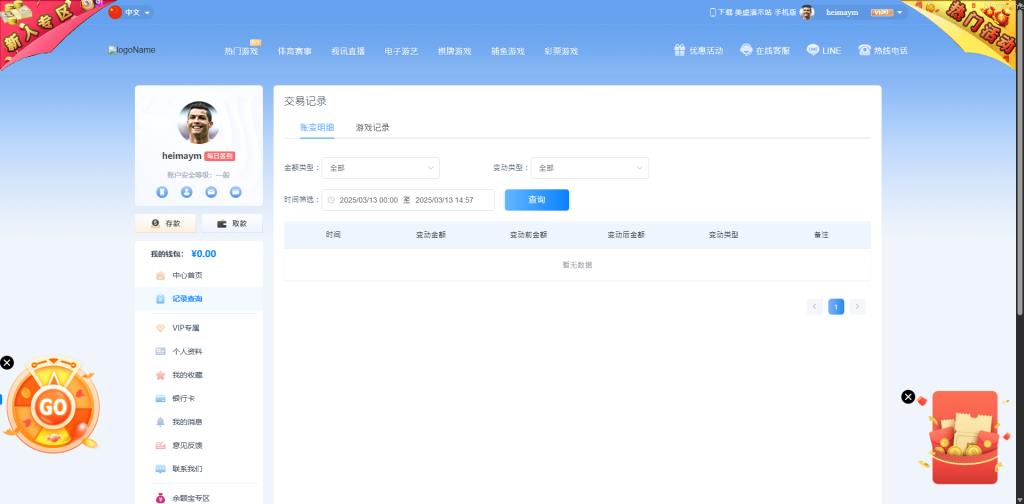Open 在线客服 online support icon
Viewport: 1024px width, 504px height.
pos(746,50)
